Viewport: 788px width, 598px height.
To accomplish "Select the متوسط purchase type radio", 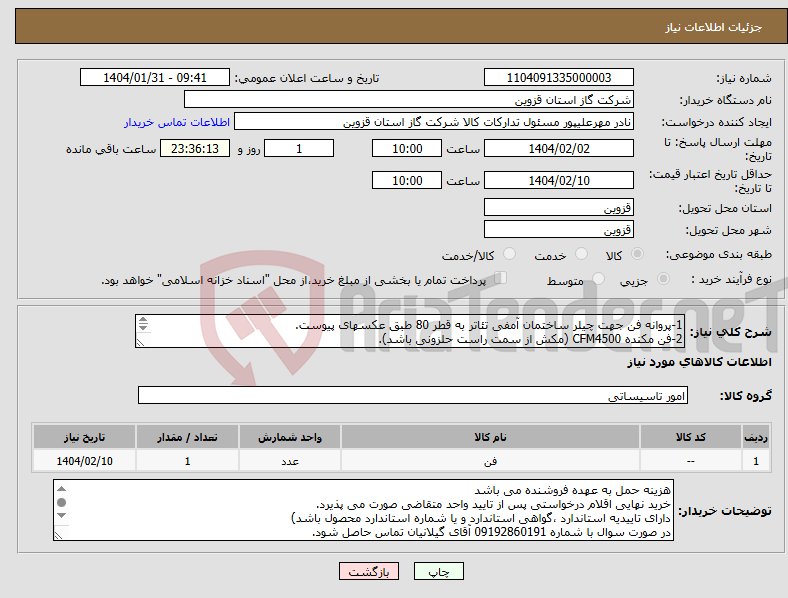I will 598,279.
